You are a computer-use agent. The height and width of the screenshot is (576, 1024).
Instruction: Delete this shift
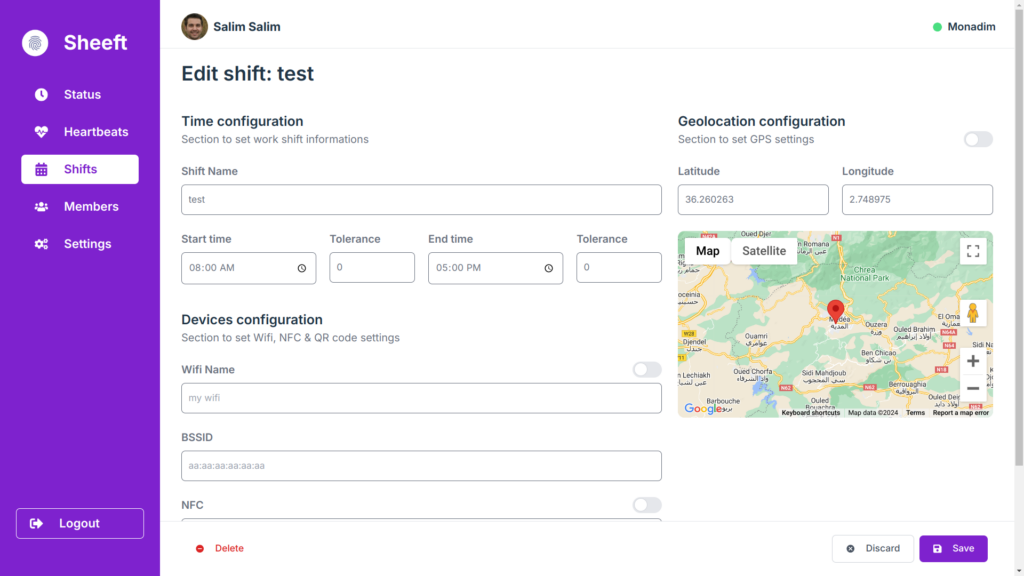coord(220,548)
